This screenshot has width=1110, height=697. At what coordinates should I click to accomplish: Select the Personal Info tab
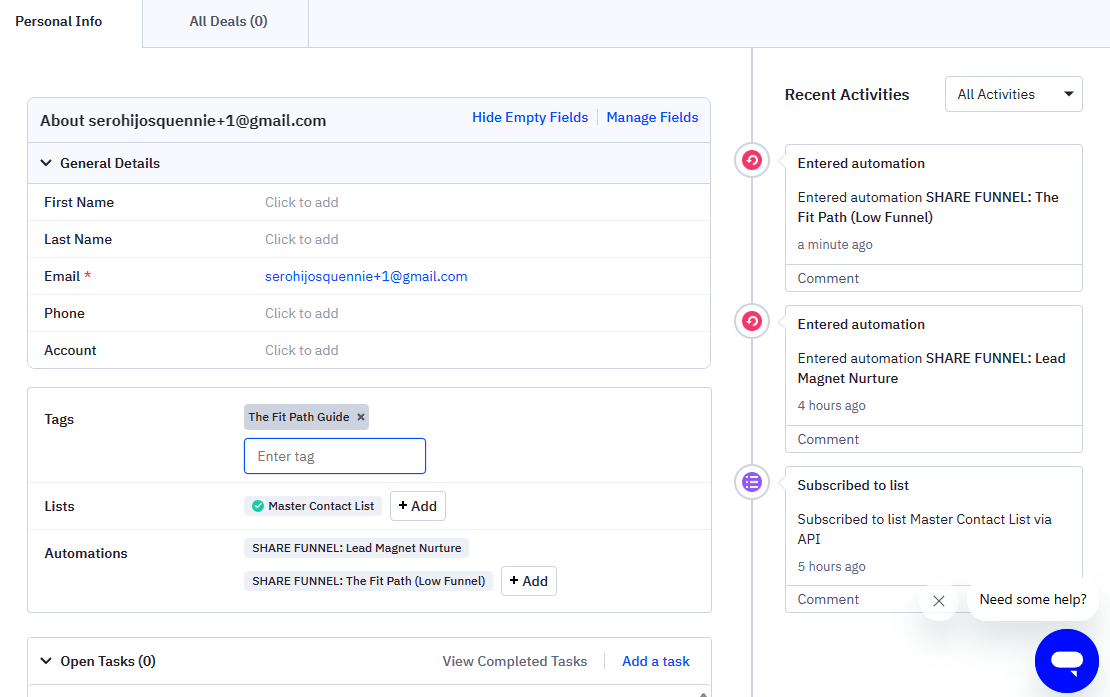click(x=58, y=21)
